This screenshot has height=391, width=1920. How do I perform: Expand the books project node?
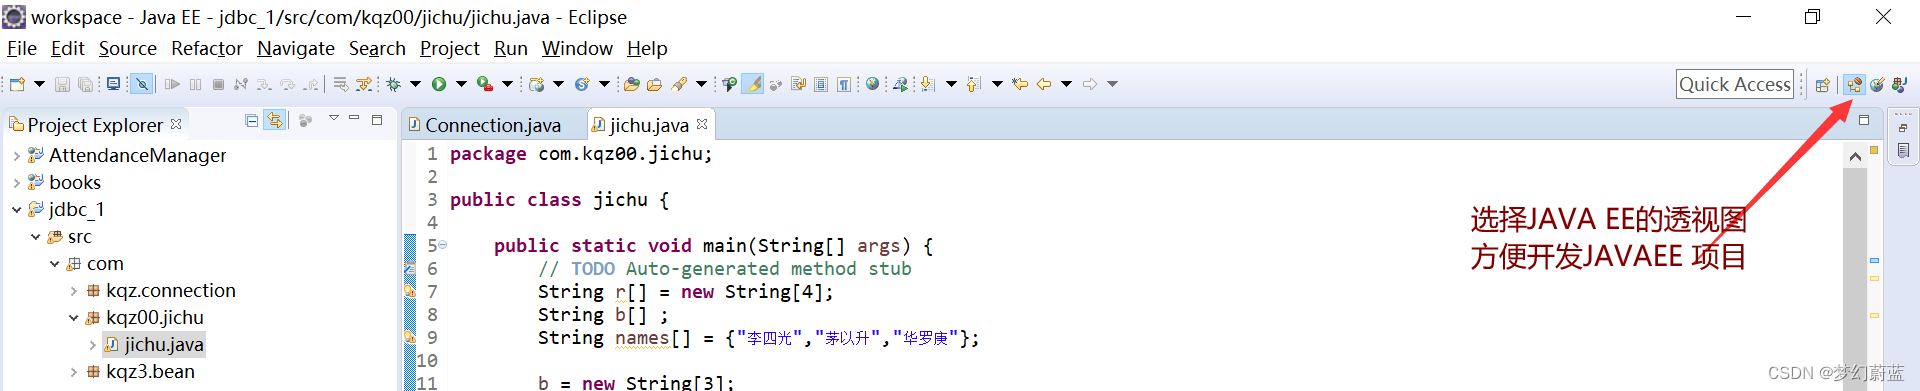tap(16, 182)
